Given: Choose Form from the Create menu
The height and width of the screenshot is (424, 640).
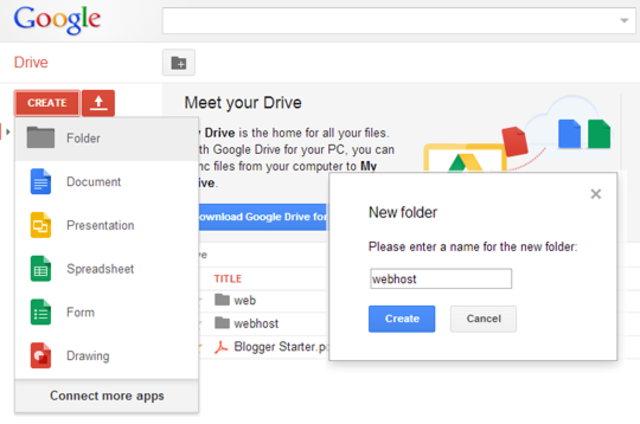Looking at the screenshot, I should click(x=107, y=313).
